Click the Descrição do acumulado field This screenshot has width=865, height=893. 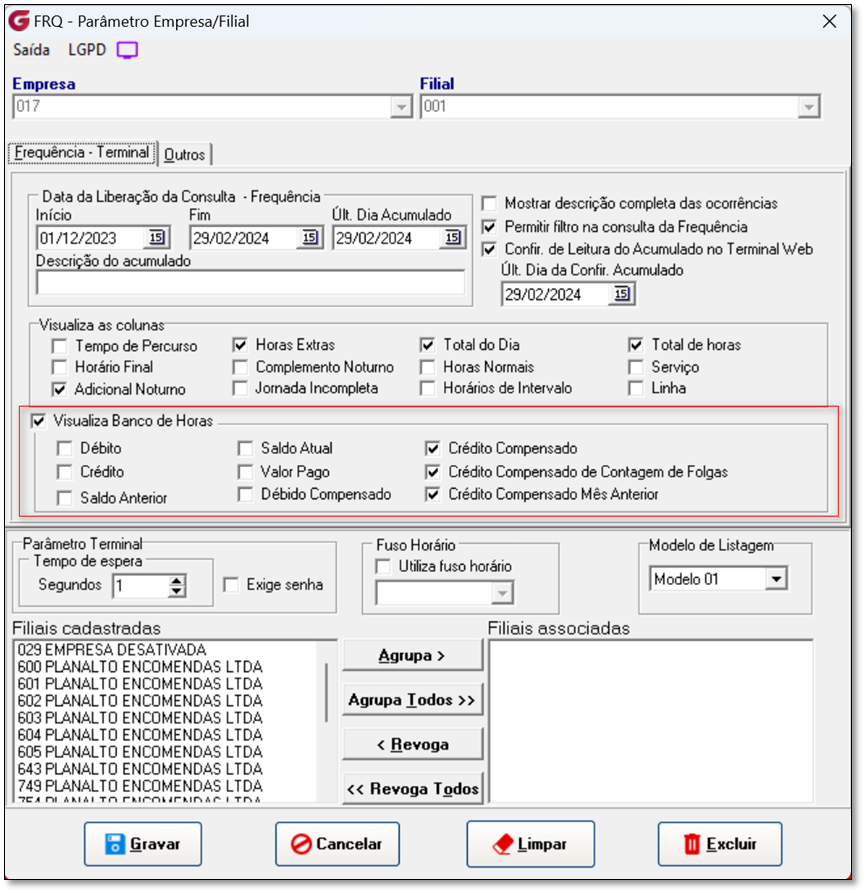tap(251, 282)
